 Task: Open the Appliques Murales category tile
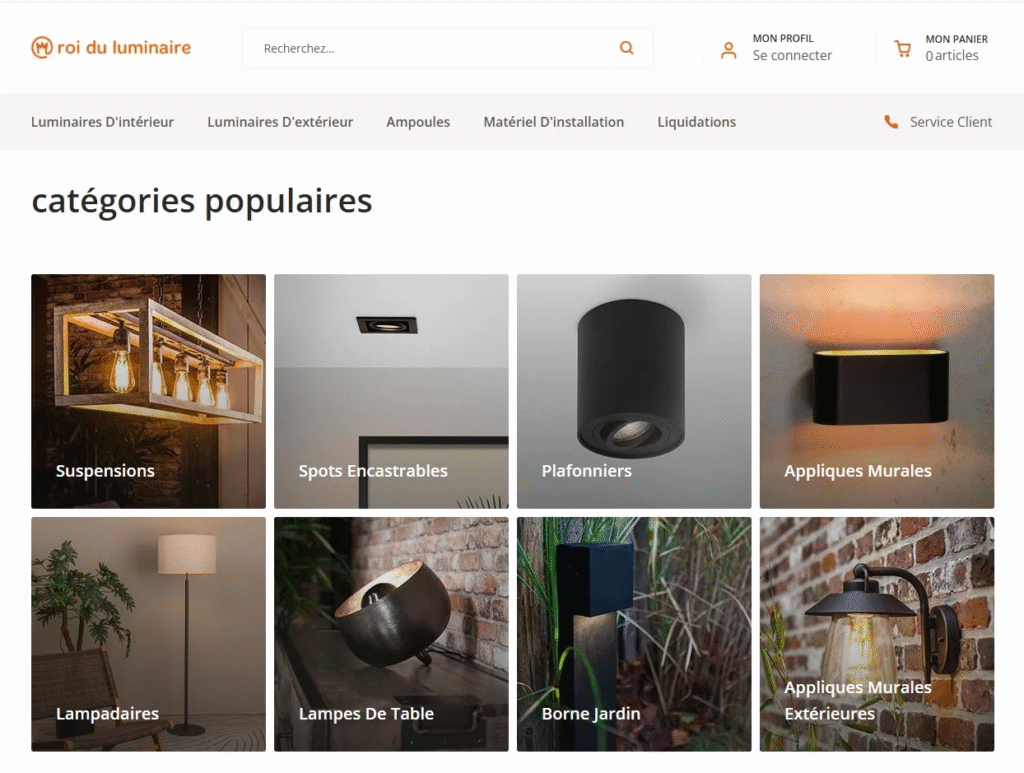click(877, 391)
